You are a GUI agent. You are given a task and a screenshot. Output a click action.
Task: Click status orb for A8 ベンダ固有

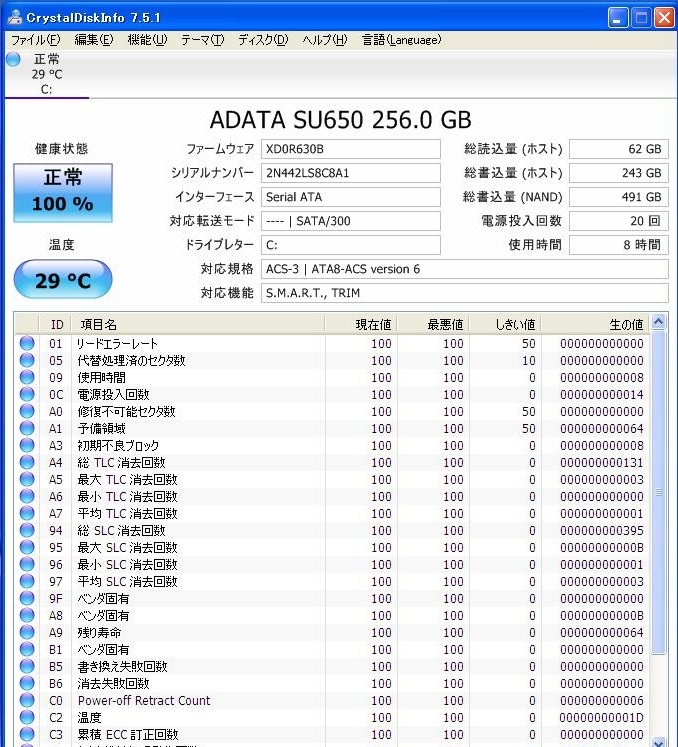(27, 615)
